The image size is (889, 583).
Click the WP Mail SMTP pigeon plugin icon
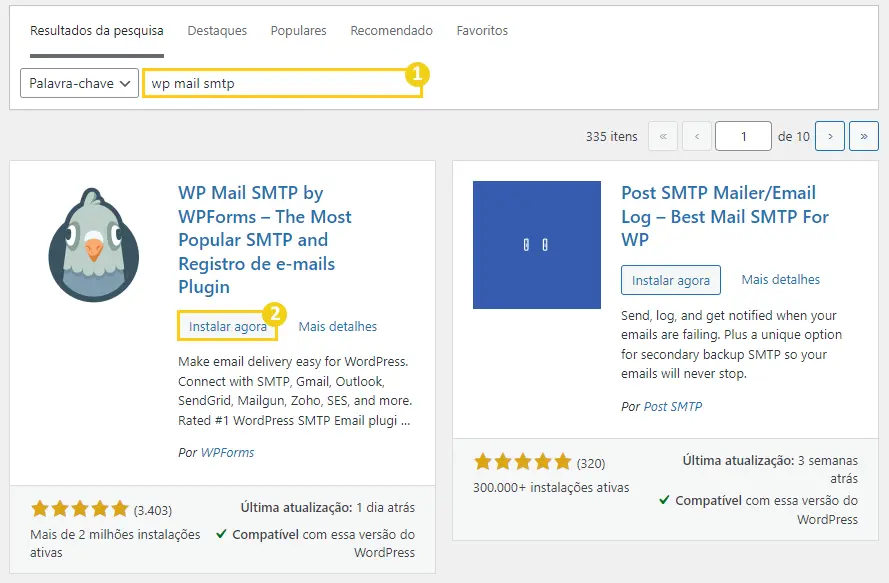tap(94, 245)
